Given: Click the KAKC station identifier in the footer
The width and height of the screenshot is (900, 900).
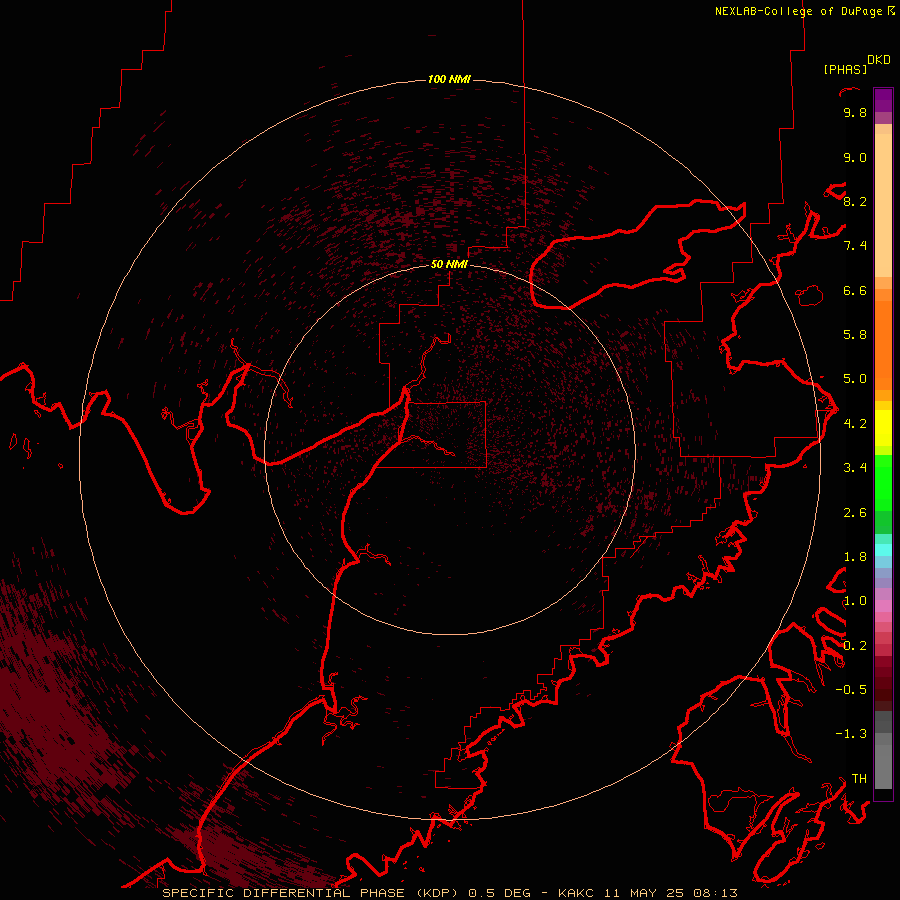Looking at the screenshot, I should pos(577,893).
